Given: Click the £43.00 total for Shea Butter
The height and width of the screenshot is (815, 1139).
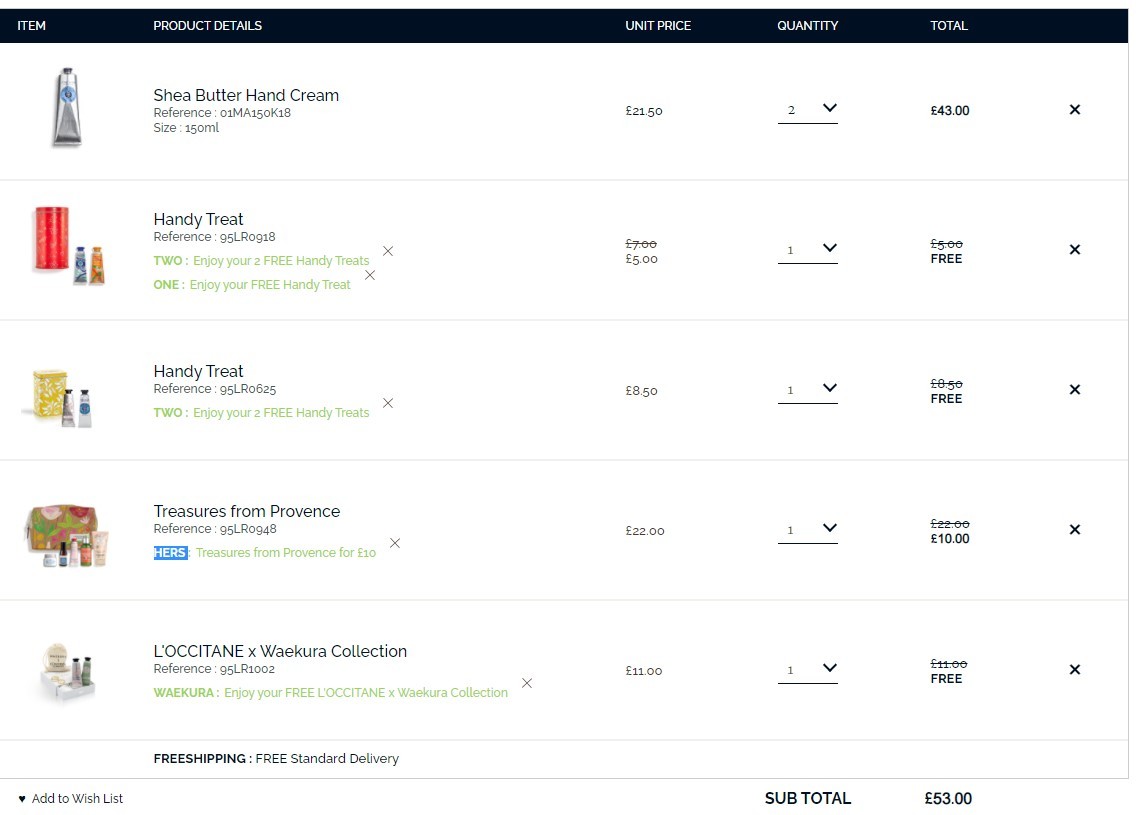Looking at the screenshot, I should point(949,110).
